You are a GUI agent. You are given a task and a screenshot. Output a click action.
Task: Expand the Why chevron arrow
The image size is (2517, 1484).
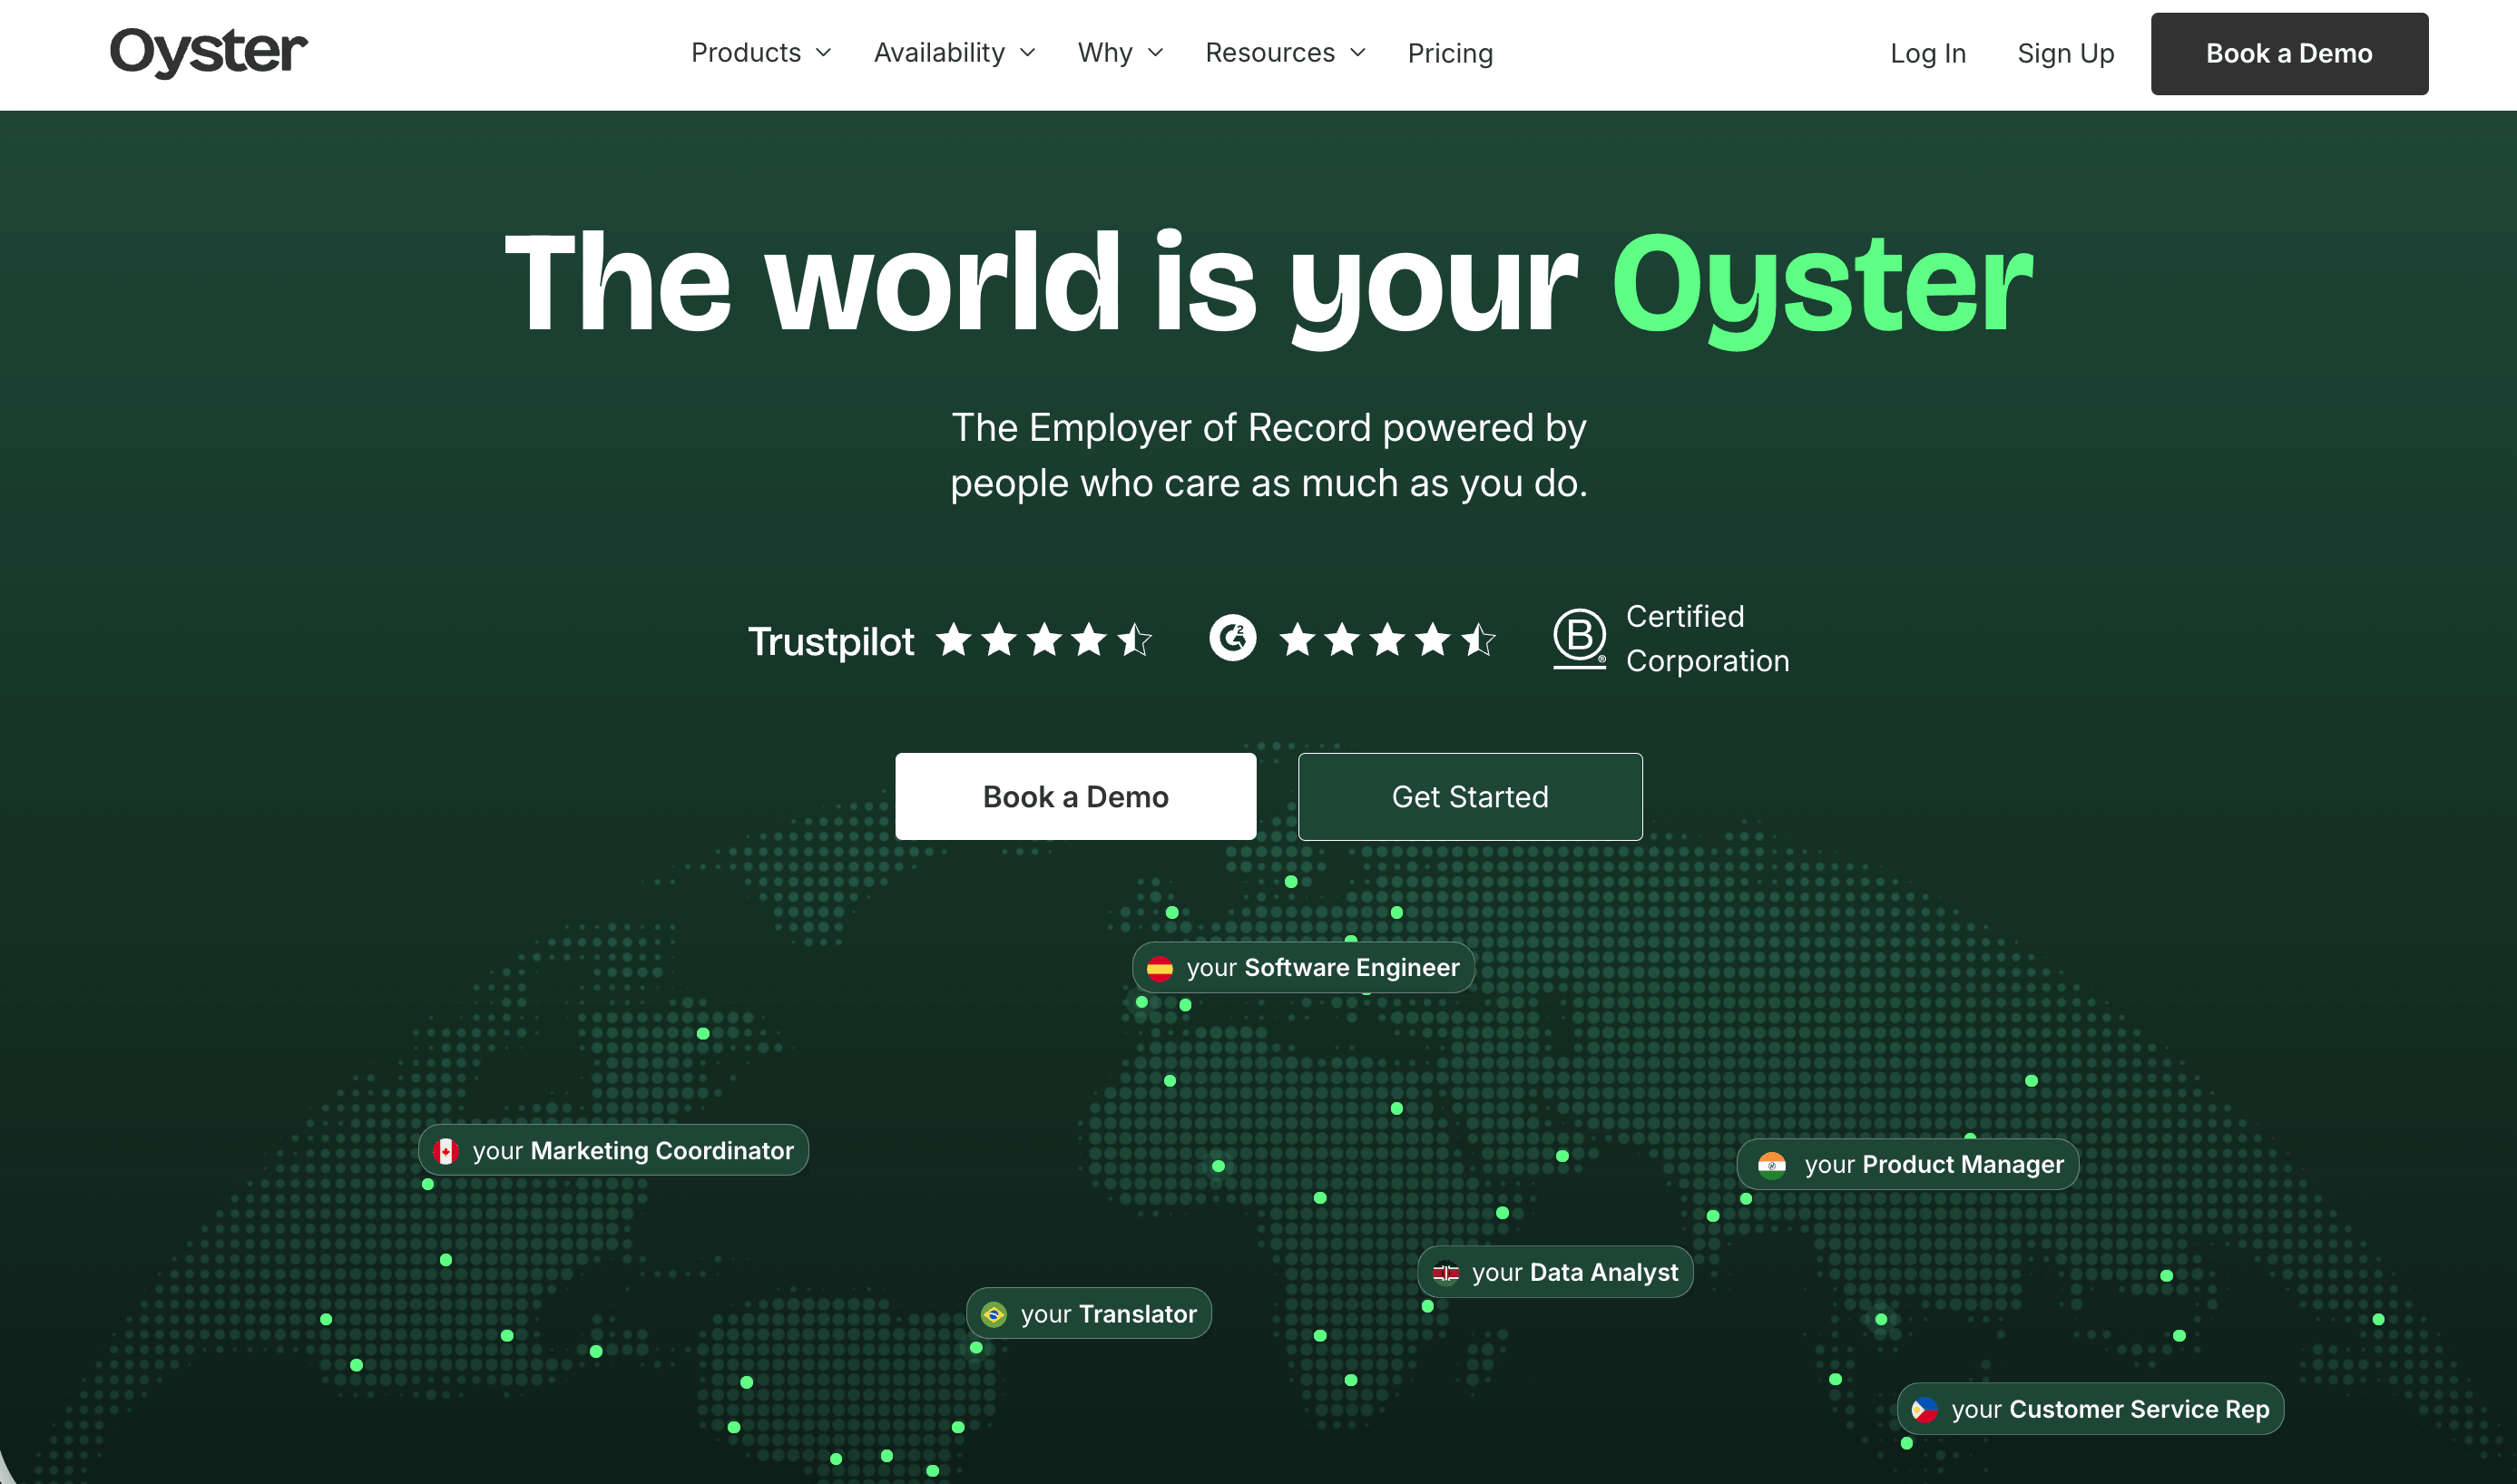point(1155,53)
